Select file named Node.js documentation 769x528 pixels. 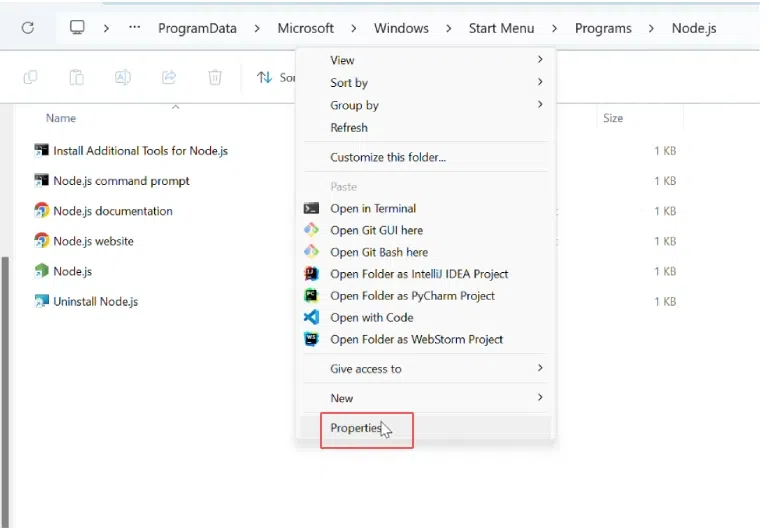(x=113, y=211)
